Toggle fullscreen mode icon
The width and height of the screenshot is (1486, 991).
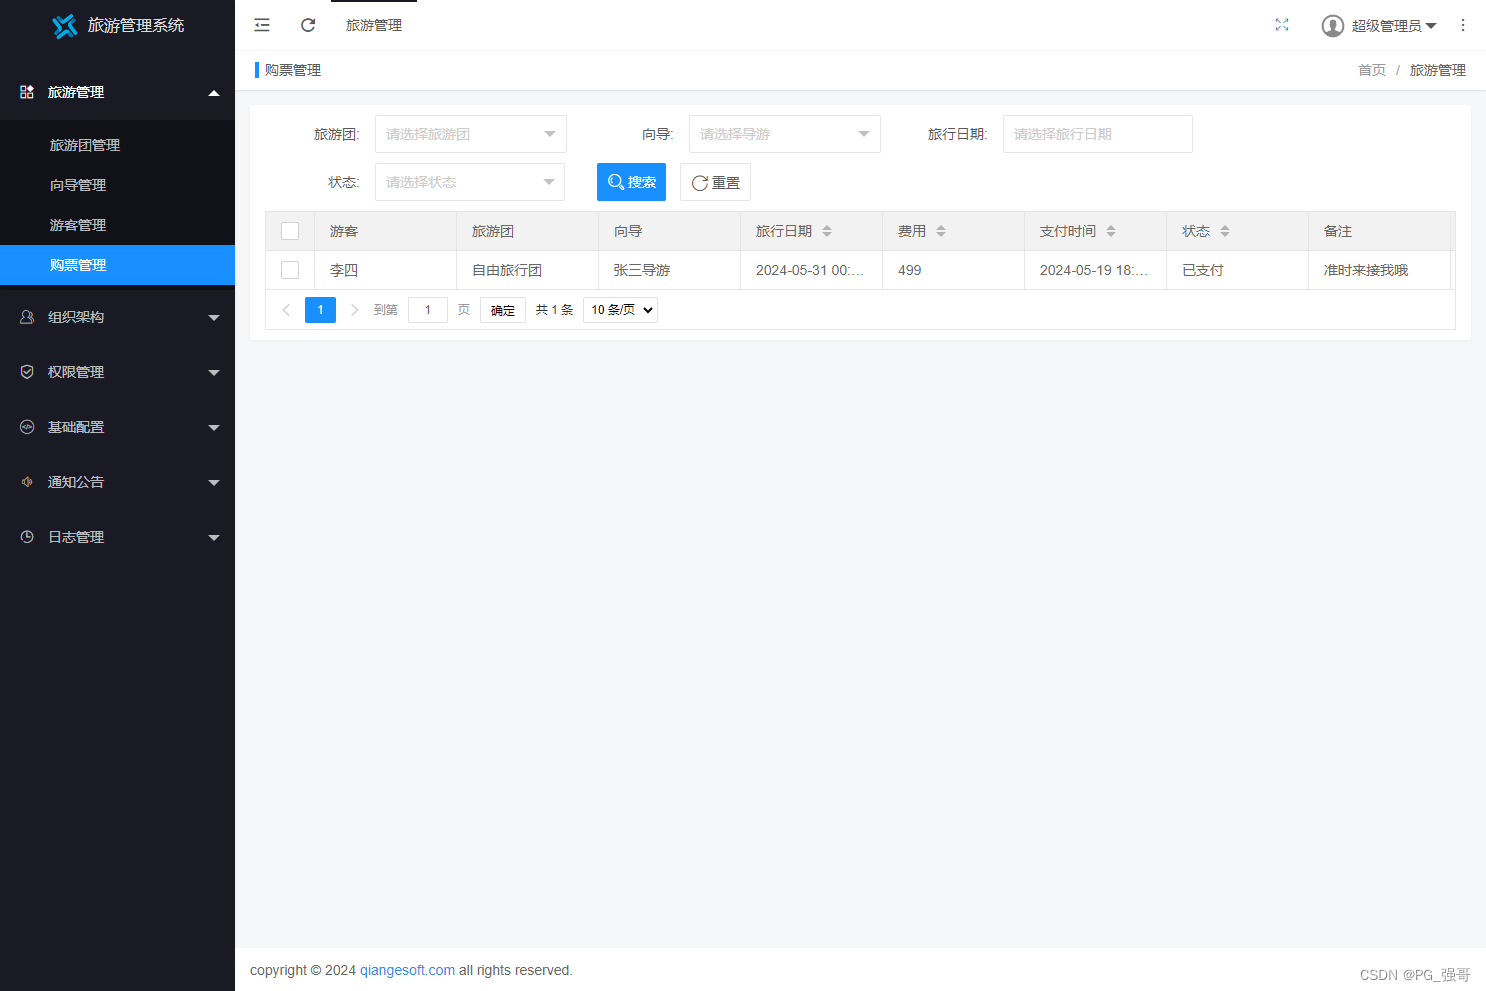[1282, 25]
